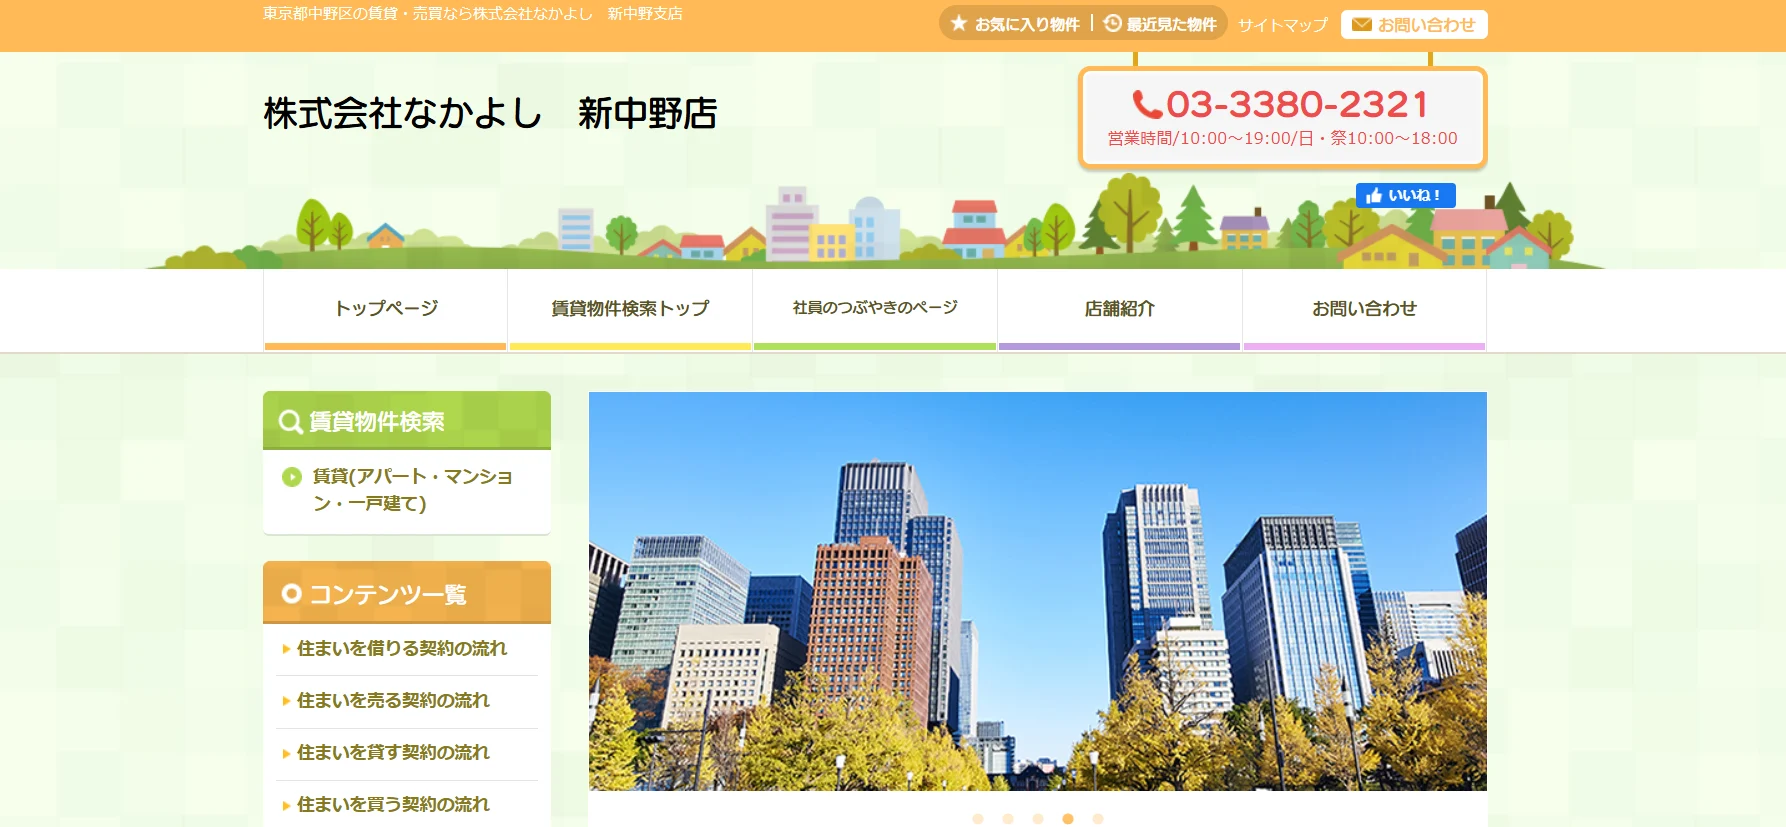Select first slideshow pagination dot
1786x827 pixels.
978,819
